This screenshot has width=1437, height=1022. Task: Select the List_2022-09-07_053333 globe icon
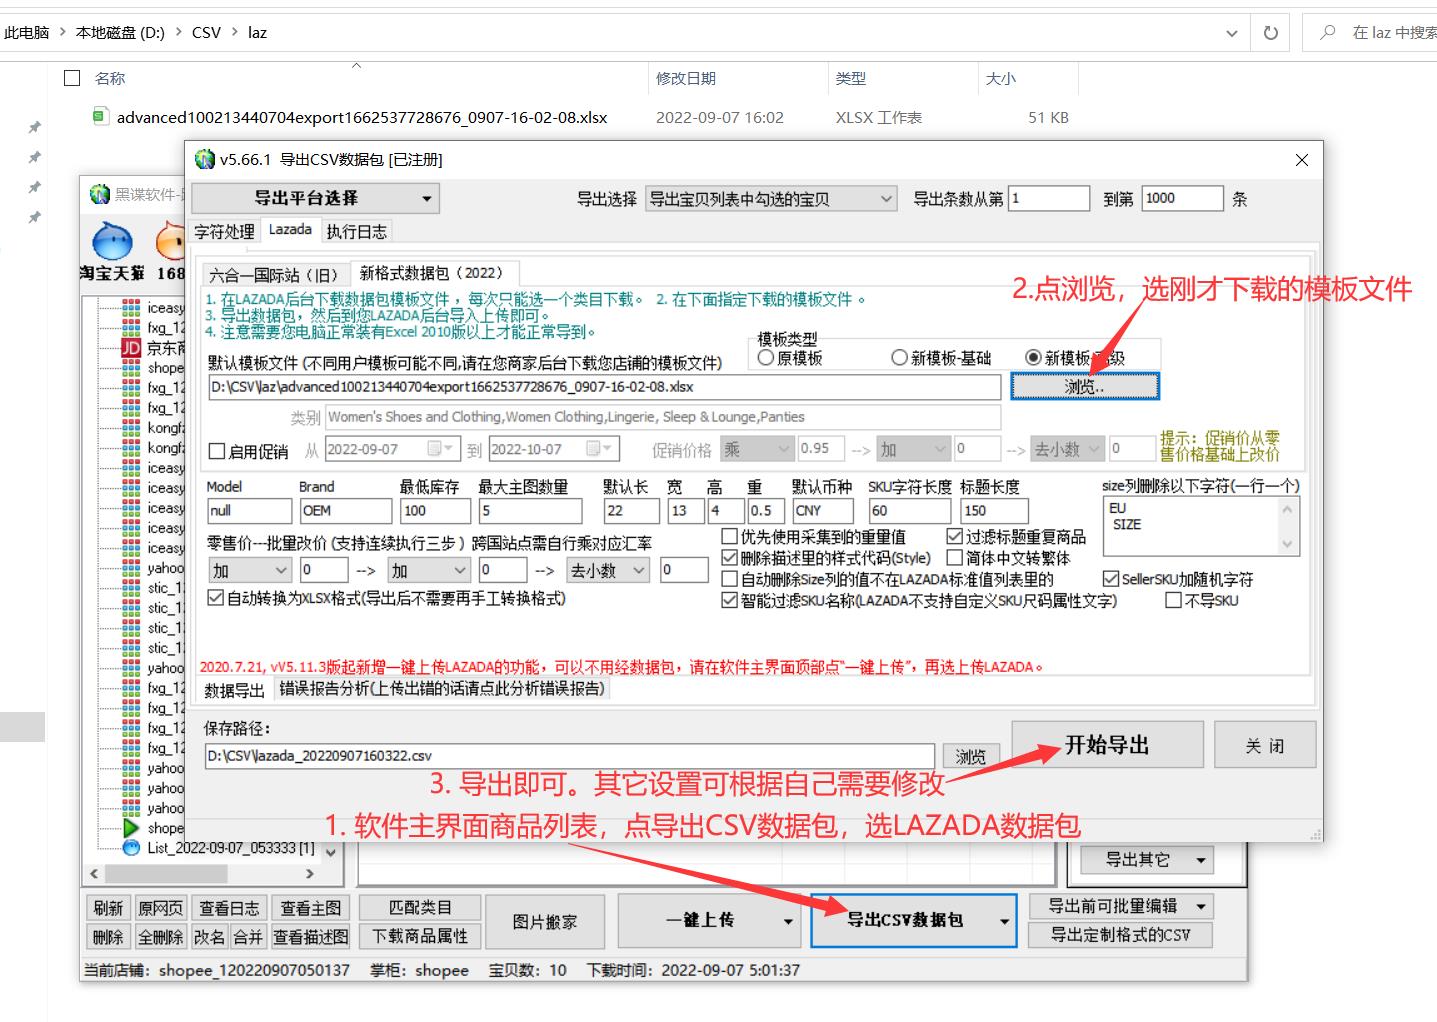131,848
